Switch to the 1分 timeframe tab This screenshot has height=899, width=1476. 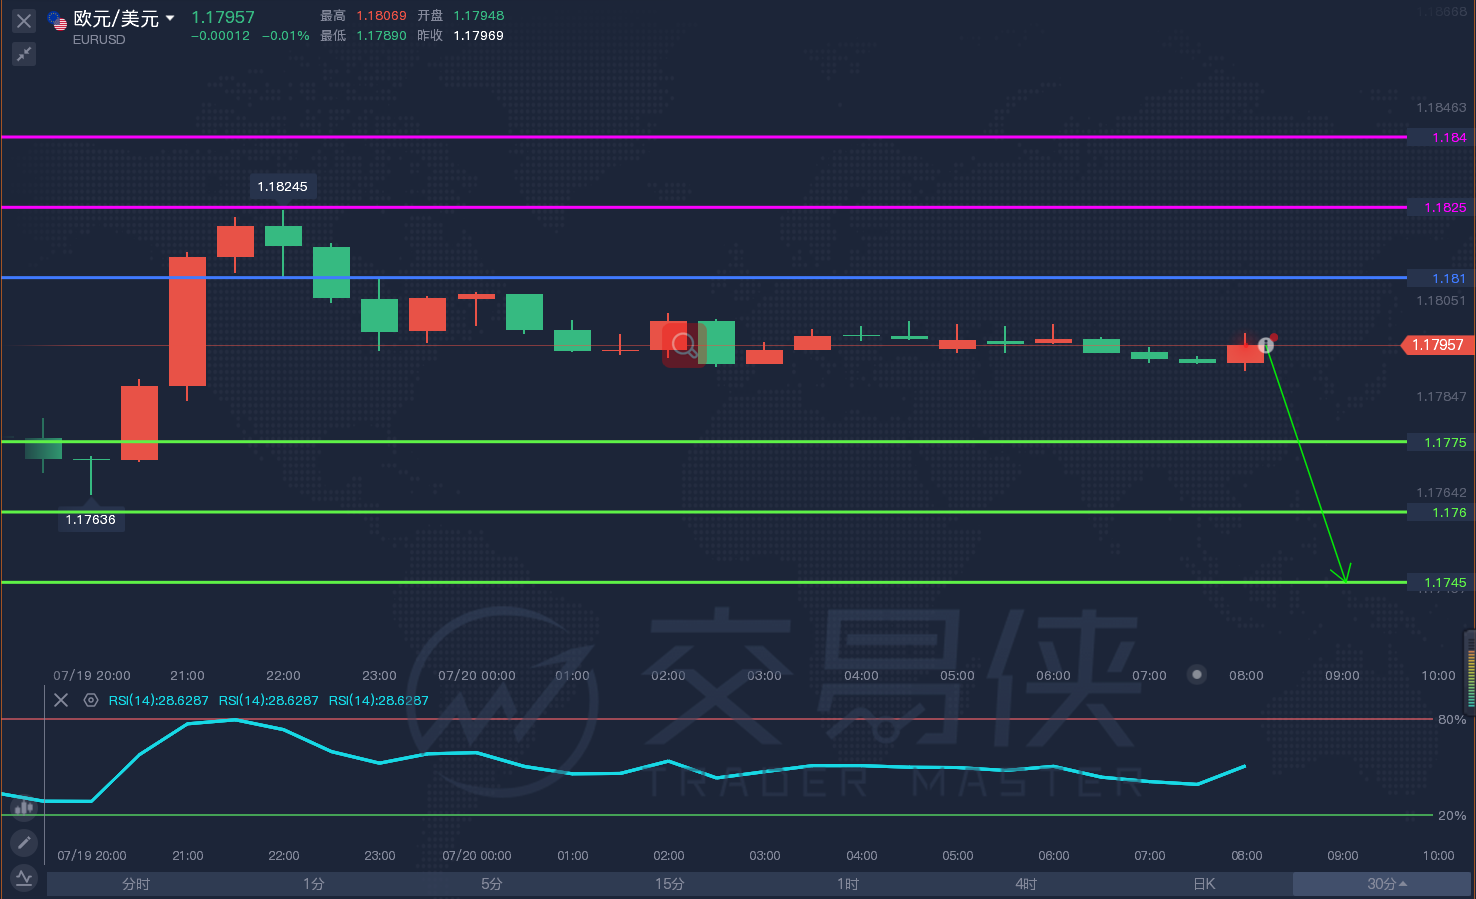click(314, 884)
